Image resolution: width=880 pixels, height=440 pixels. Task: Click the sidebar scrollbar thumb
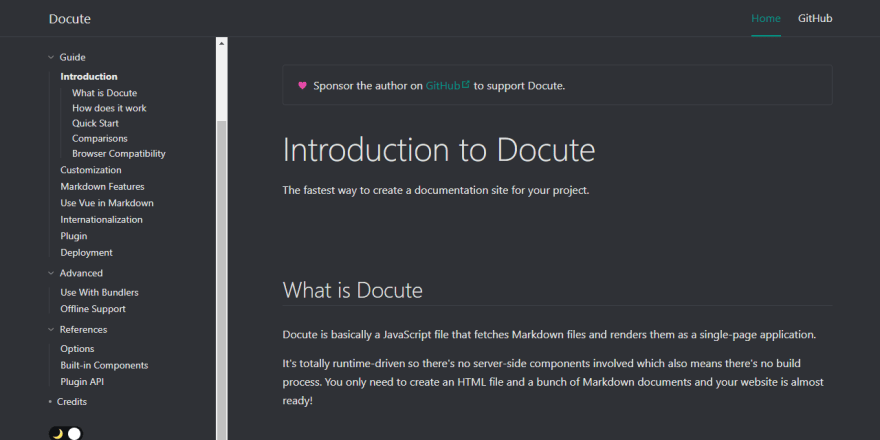click(x=222, y=280)
